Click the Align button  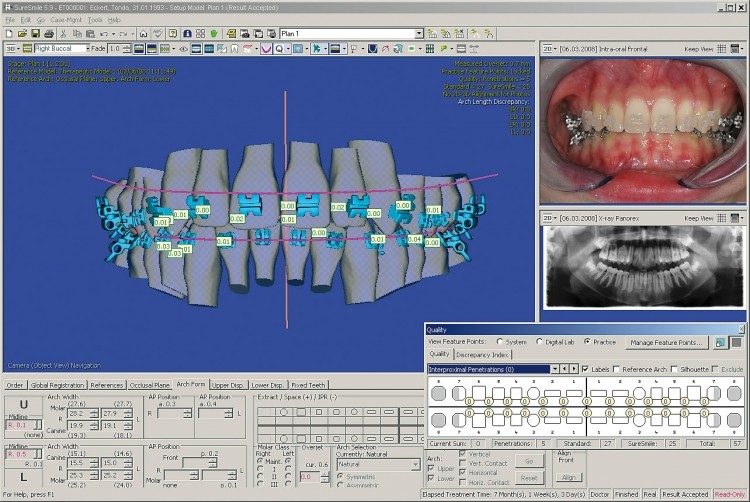click(569, 477)
